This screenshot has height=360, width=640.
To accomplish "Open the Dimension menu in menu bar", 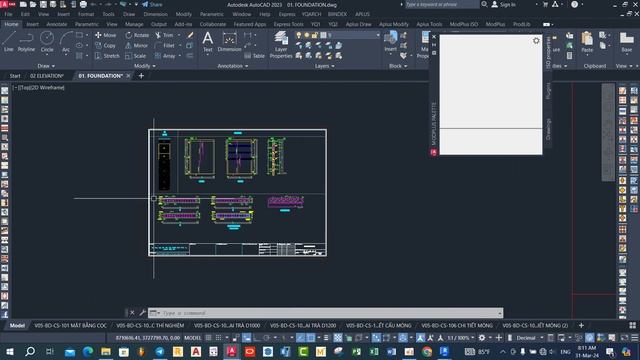I will coord(155,14).
